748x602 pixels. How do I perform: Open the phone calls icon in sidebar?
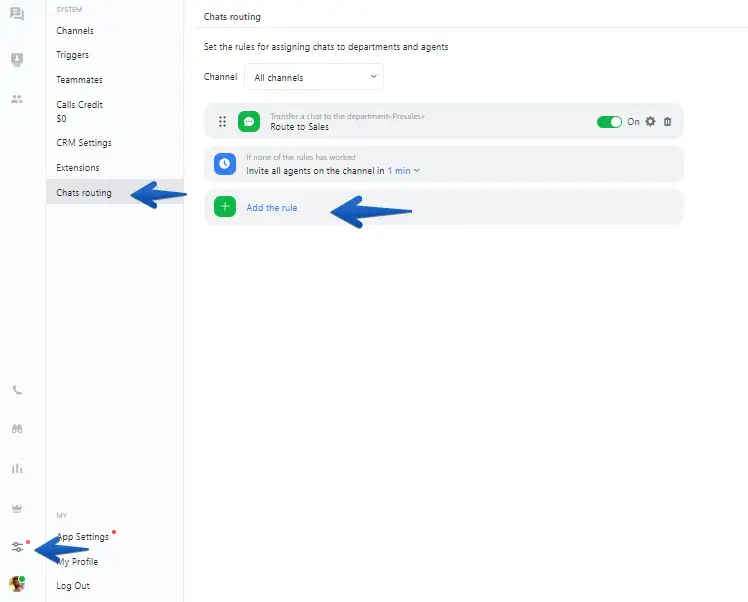[x=17, y=390]
